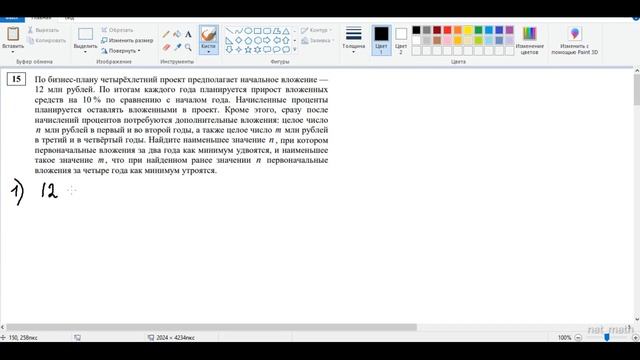Choose the Cloud callout shape
This screenshot has width=640, height=360.
point(286,50)
